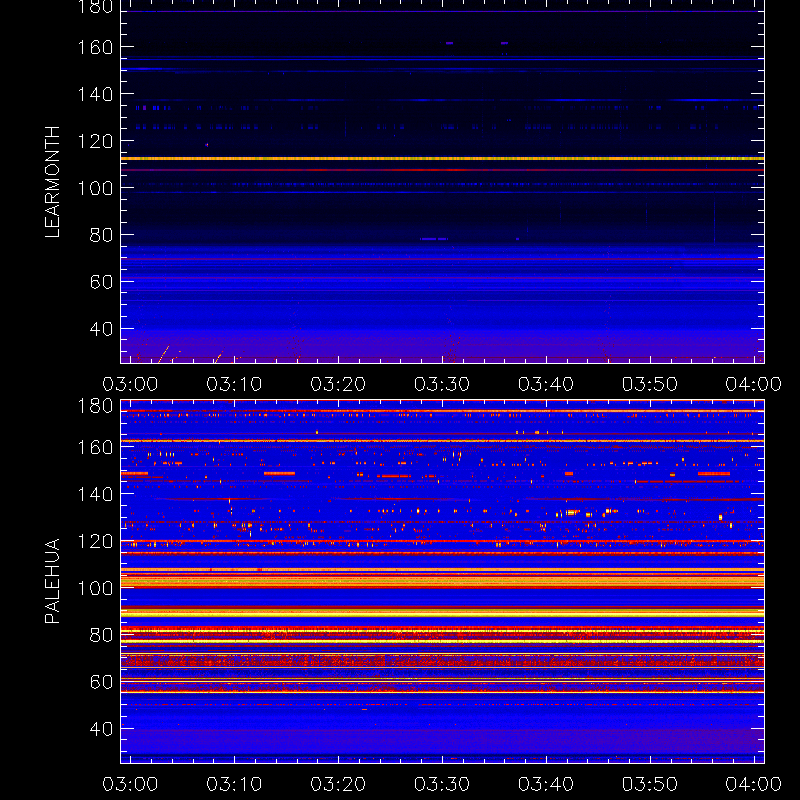Click the PALEHUA station axis label

pos(53,581)
